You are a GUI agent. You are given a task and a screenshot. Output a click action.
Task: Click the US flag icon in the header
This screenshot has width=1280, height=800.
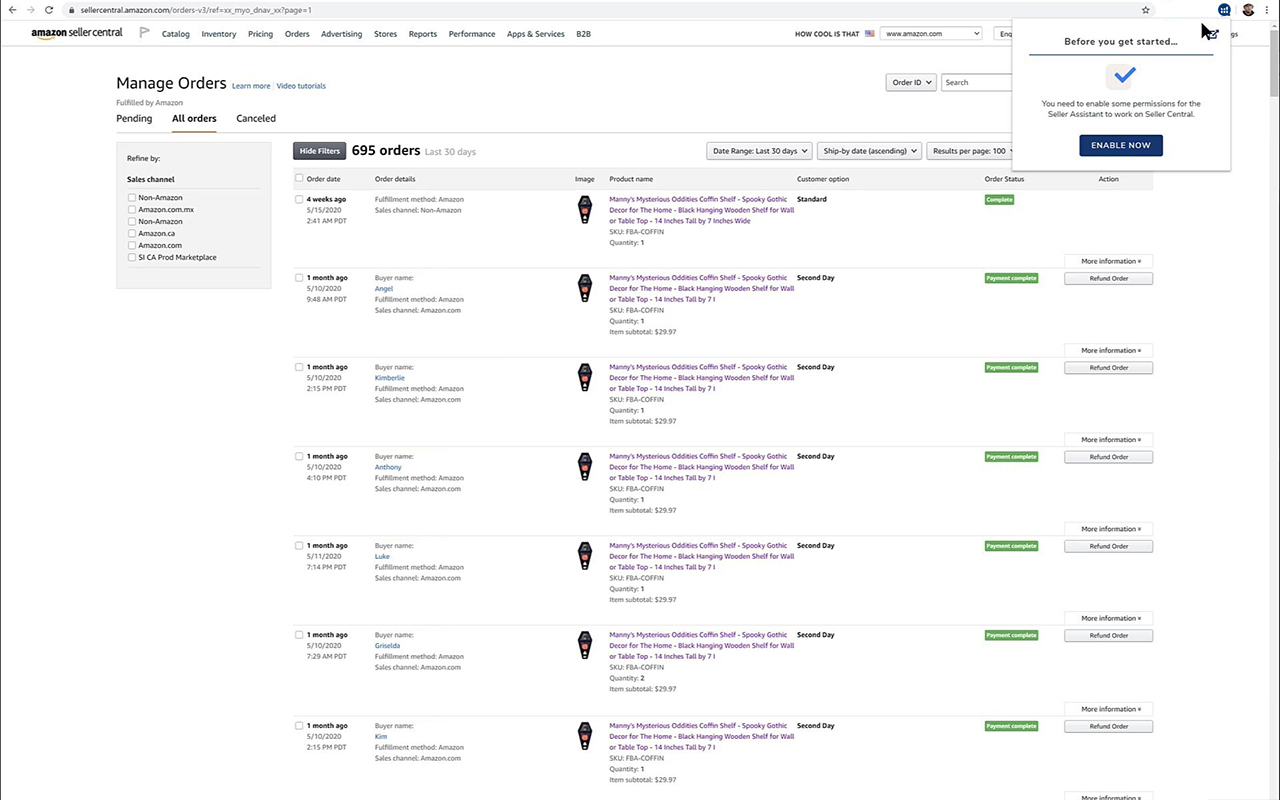pyautogui.click(x=869, y=33)
